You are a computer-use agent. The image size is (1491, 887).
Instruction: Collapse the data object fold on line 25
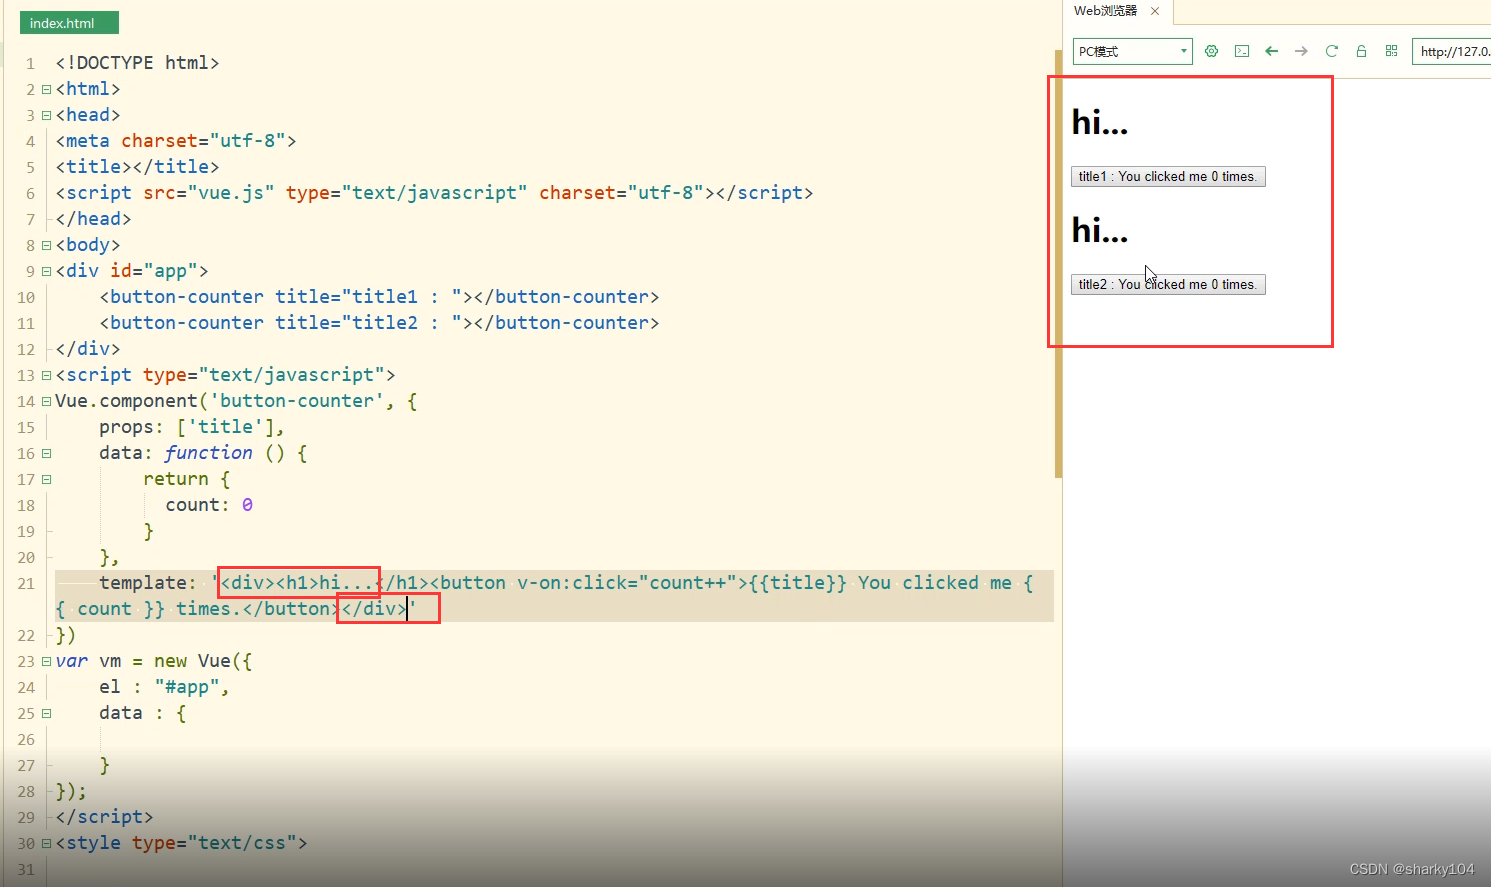tap(46, 713)
